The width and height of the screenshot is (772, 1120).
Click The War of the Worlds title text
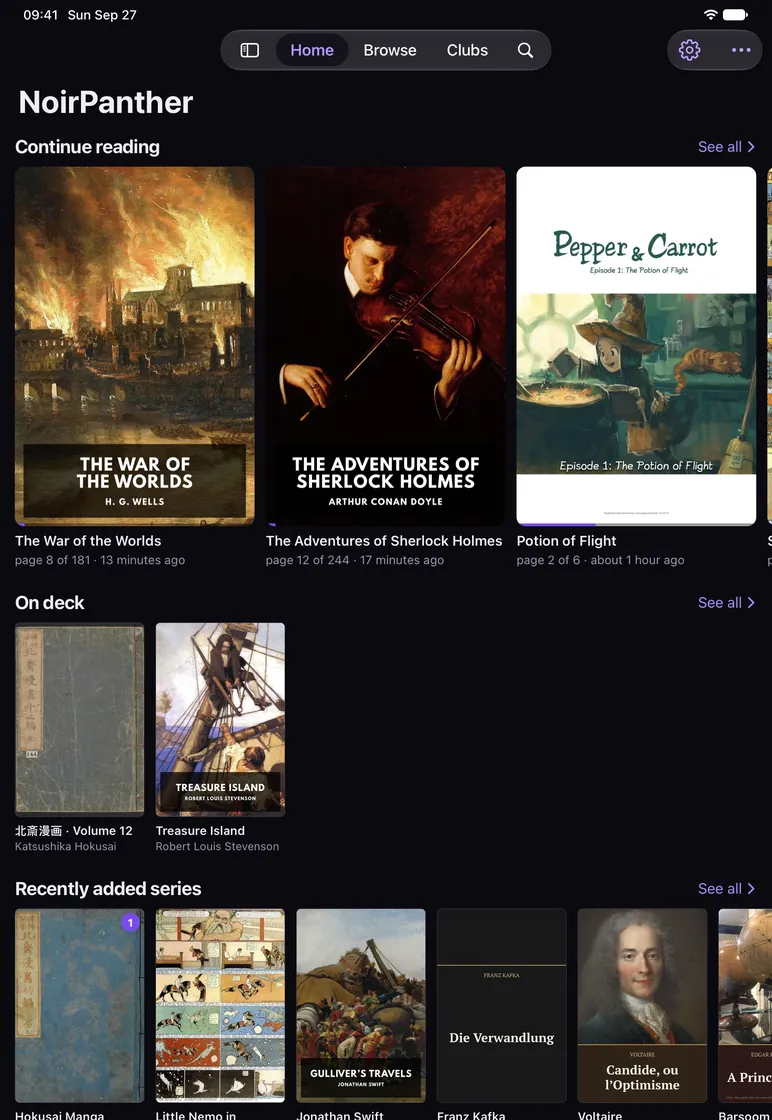(x=88, y=541)
